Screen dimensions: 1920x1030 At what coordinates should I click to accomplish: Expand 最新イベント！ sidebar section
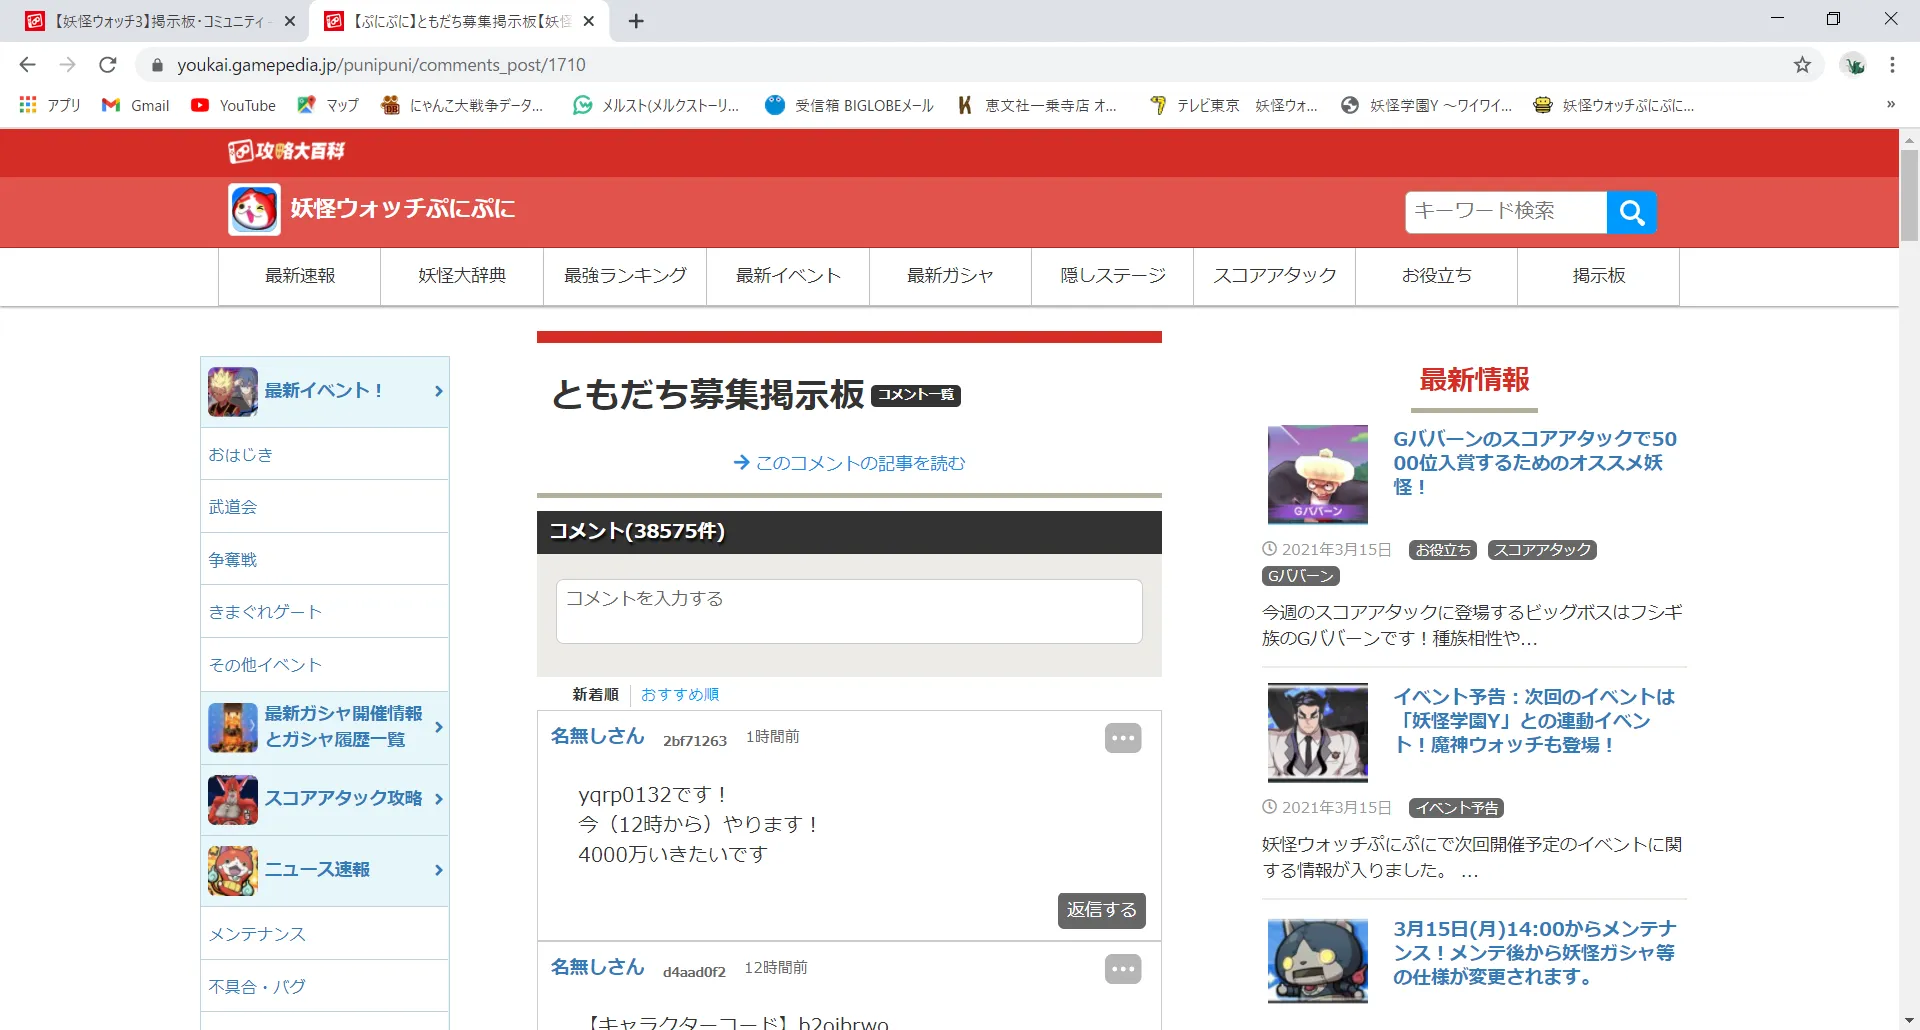tap(325, 392)
